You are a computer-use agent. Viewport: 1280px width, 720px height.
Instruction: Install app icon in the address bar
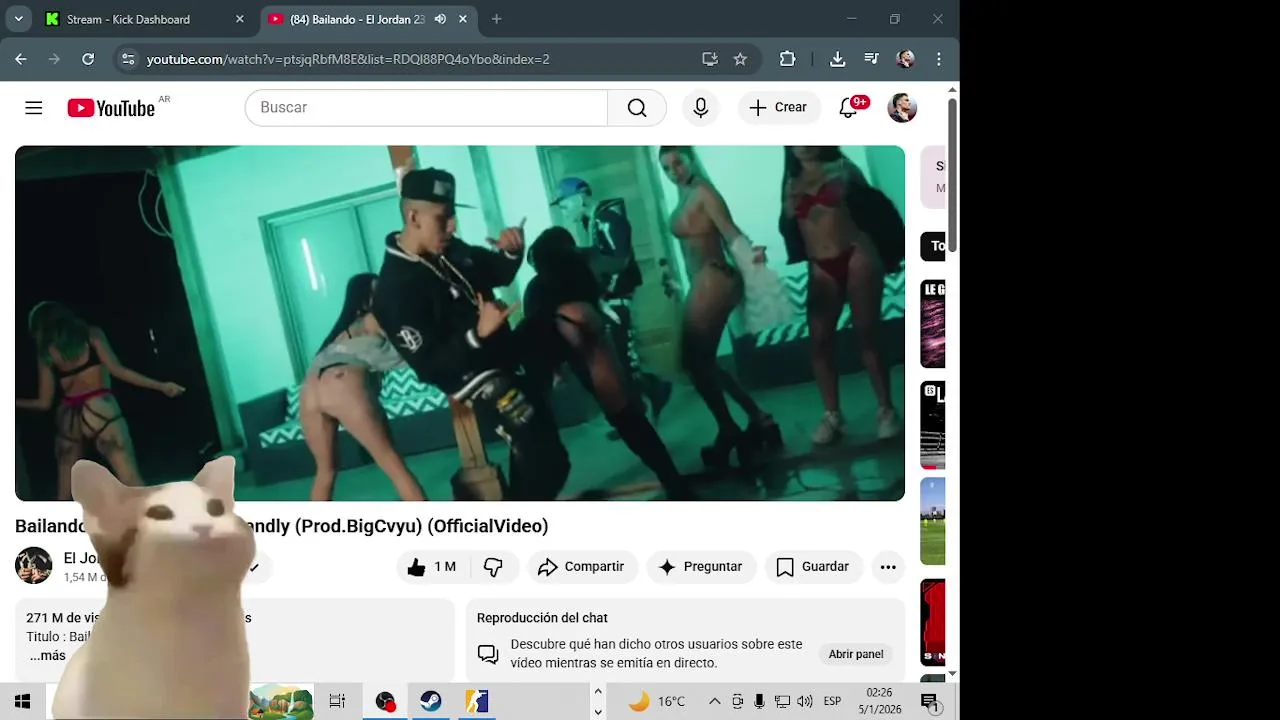point(710,59)
